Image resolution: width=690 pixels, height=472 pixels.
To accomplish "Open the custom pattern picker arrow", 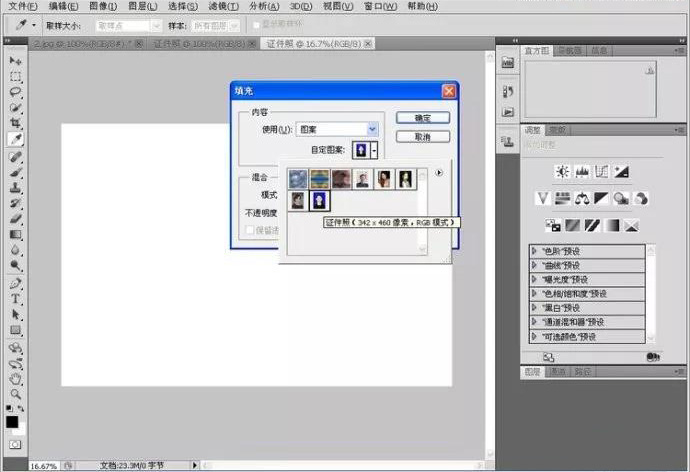I will pos(374,150).
